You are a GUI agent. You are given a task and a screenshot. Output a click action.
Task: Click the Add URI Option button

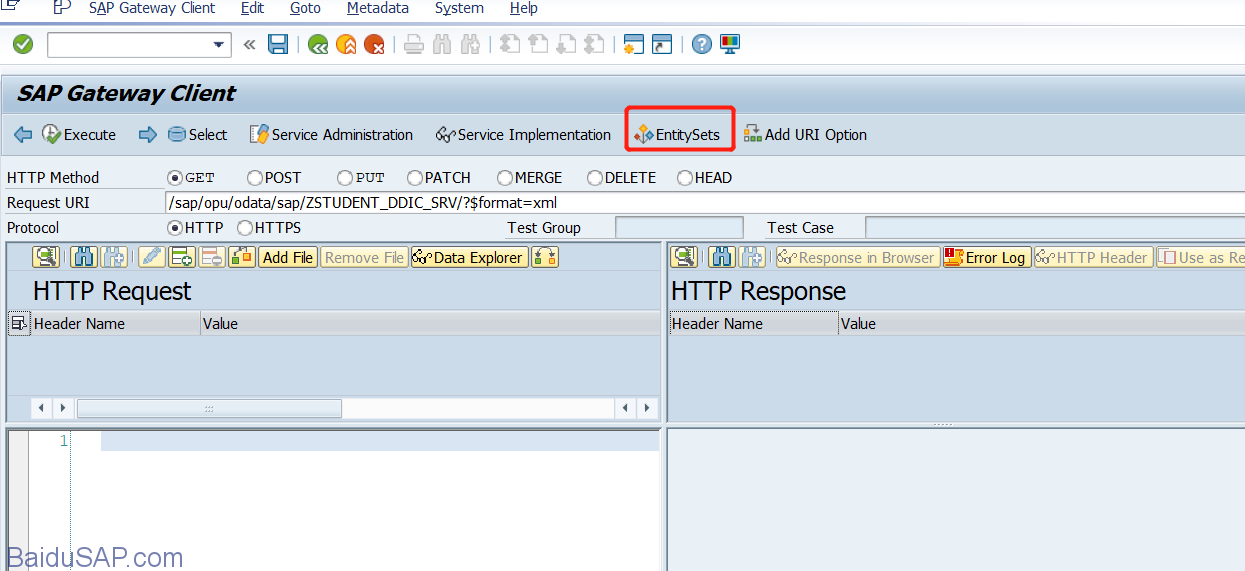tap(805, 135)
